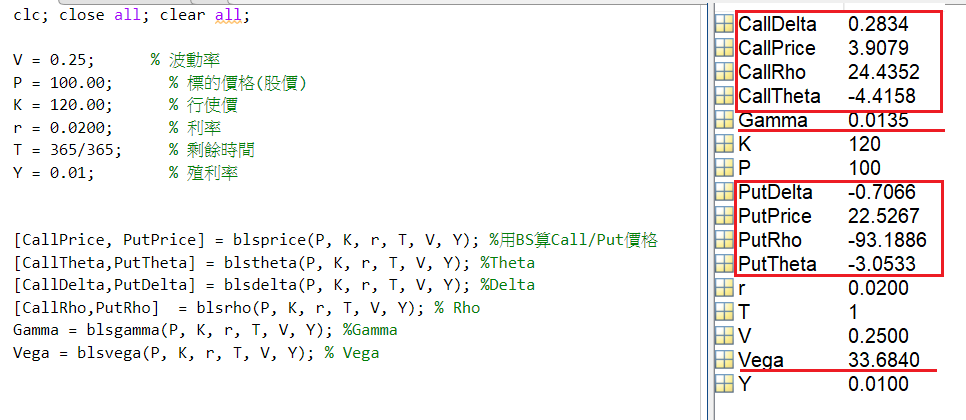Select the Gamma variable's grid icon
Viewport: 966px width, 420px height.
(x=725, y=120)
